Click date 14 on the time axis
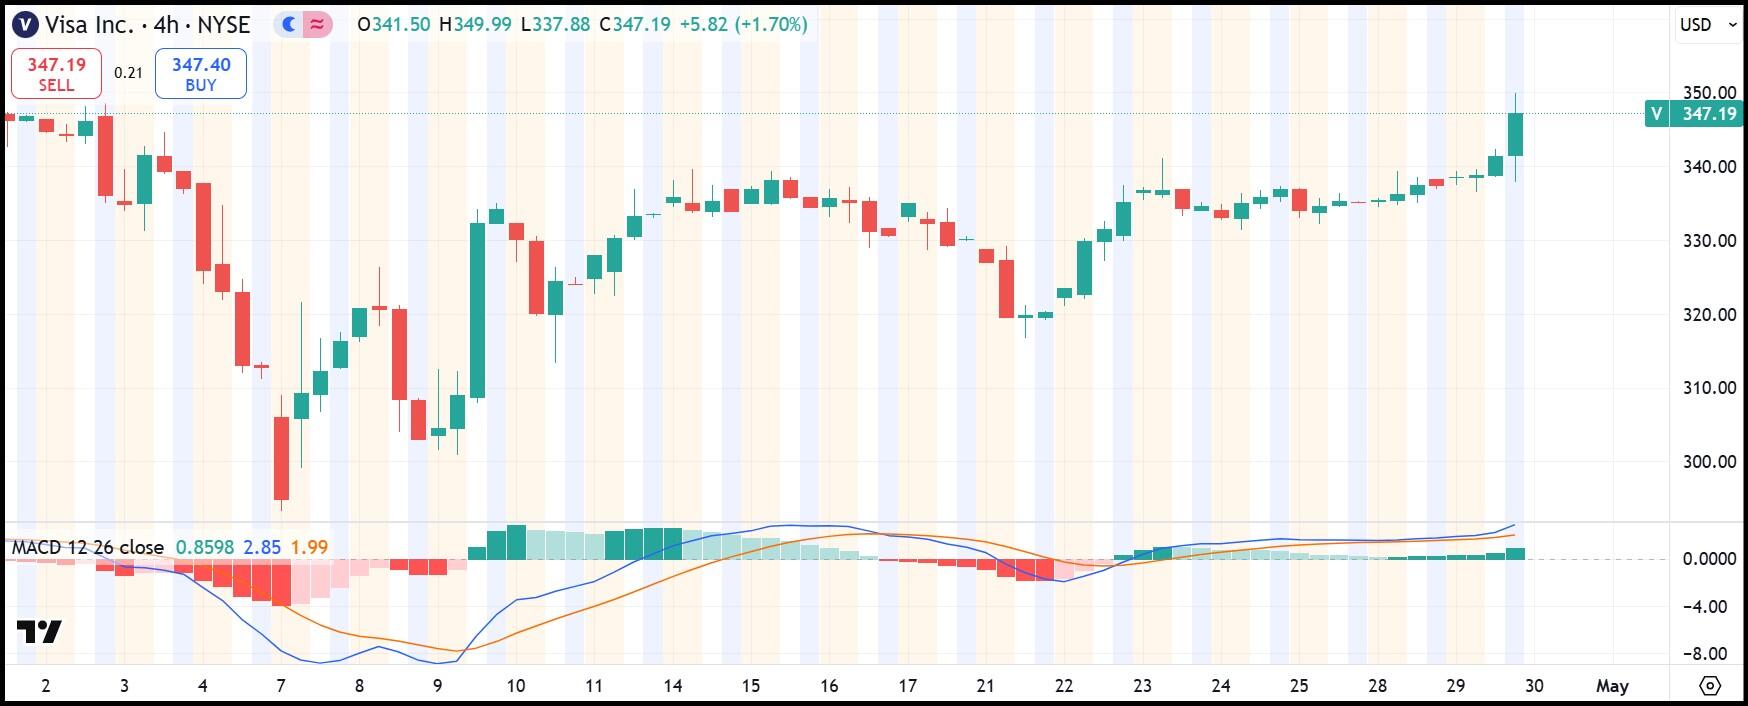The width and height of the screenshot is (1748, 706). point(673,686)
